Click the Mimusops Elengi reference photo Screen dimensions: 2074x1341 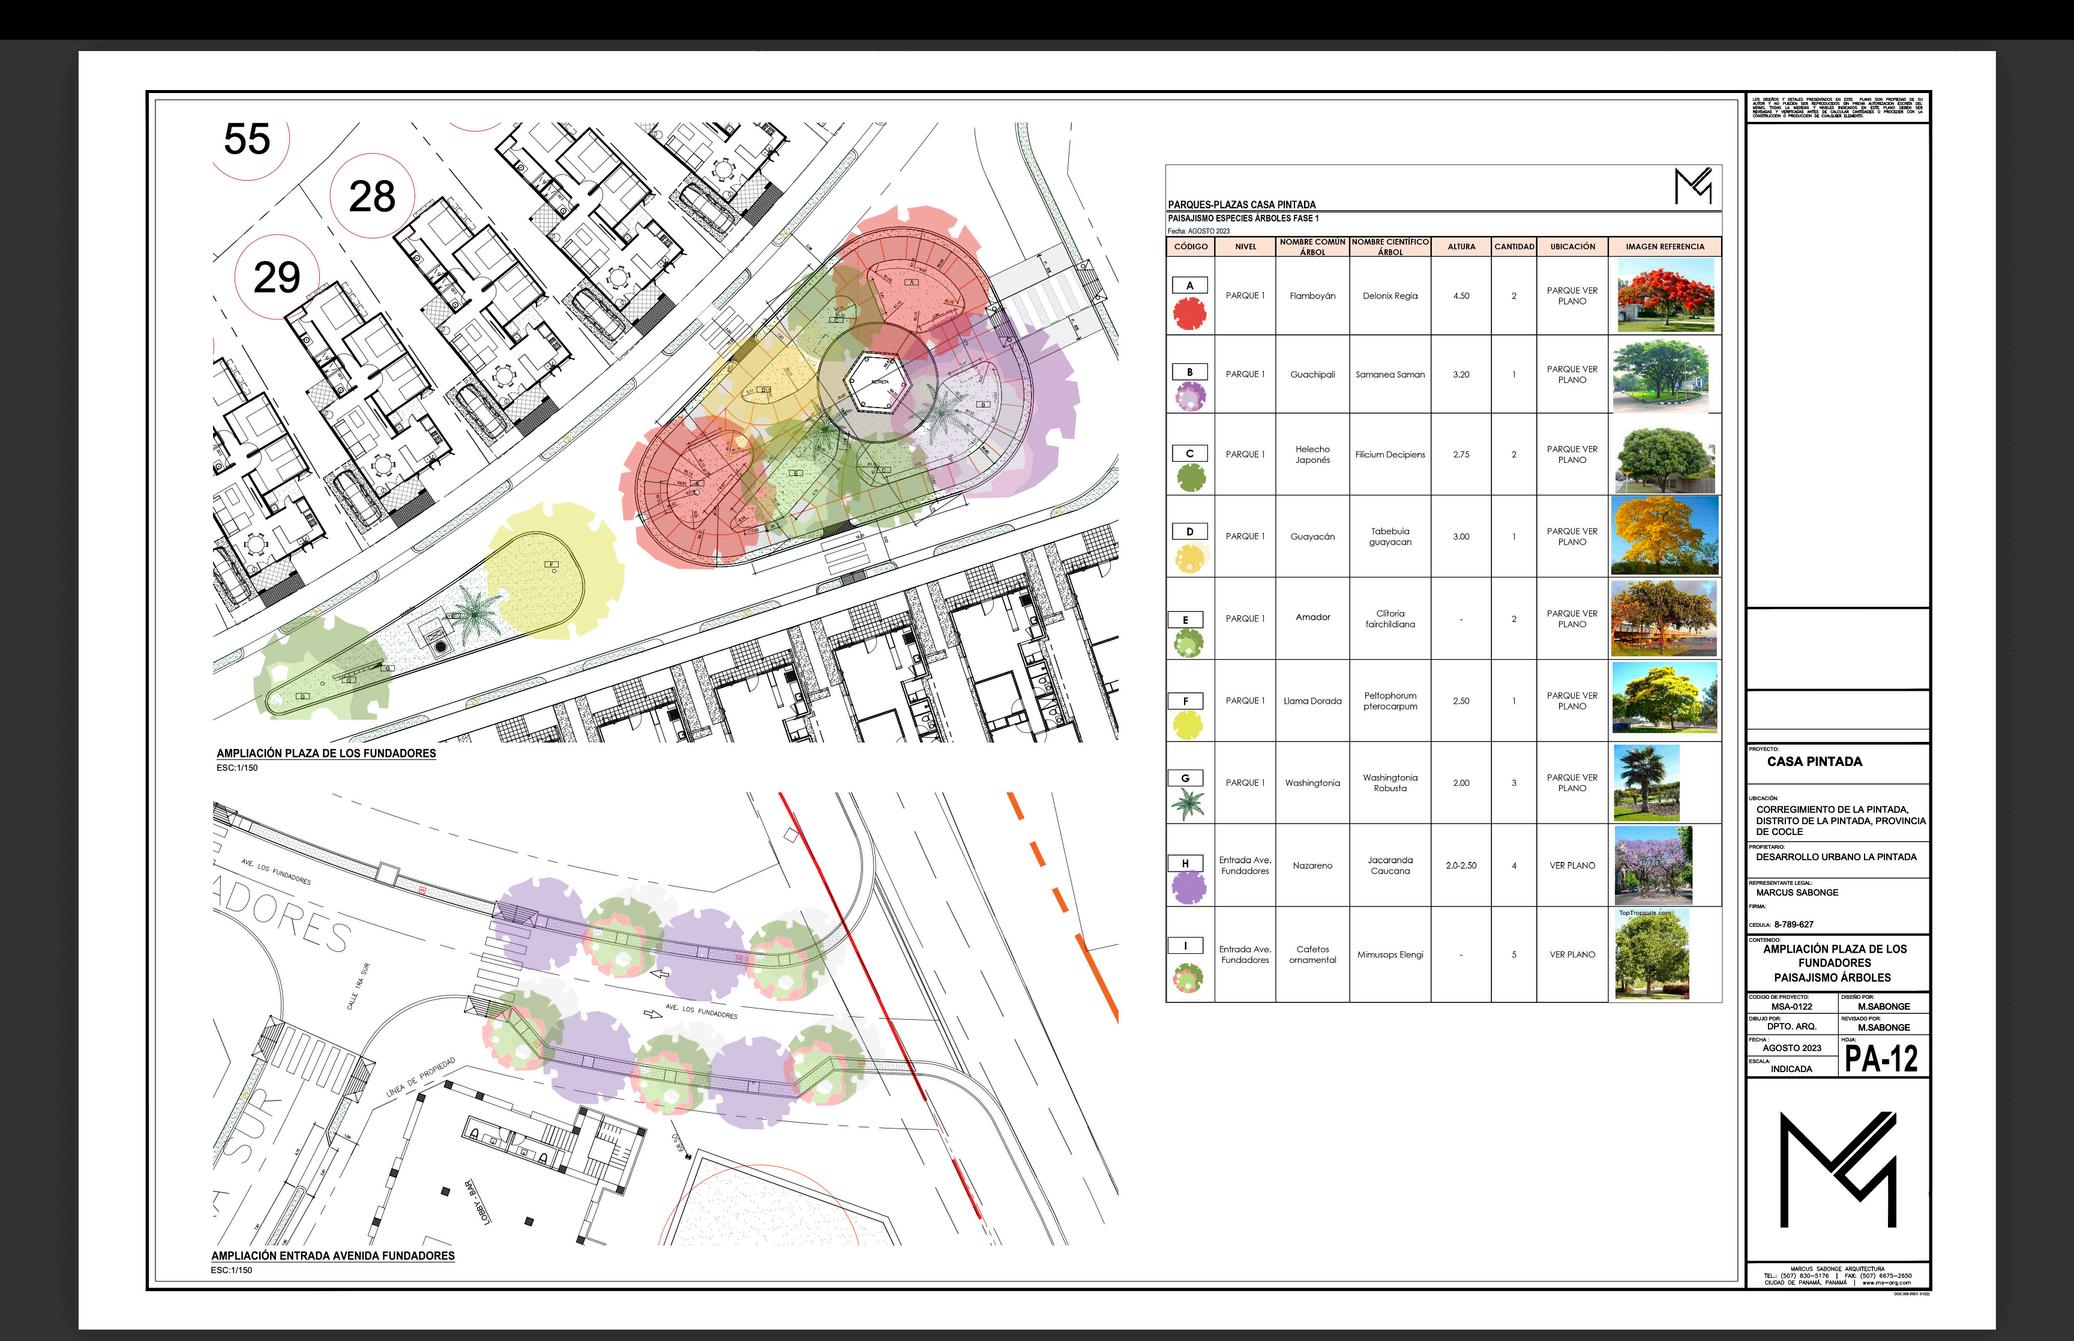click(x=1652, y=954)
